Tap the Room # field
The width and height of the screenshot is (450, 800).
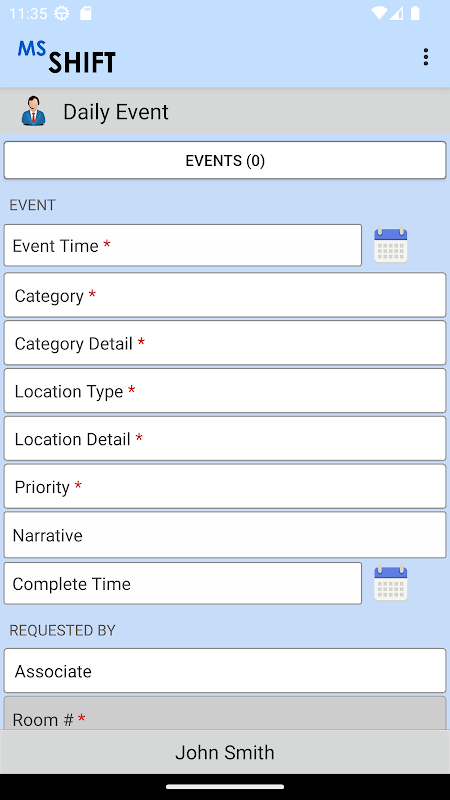225,714
